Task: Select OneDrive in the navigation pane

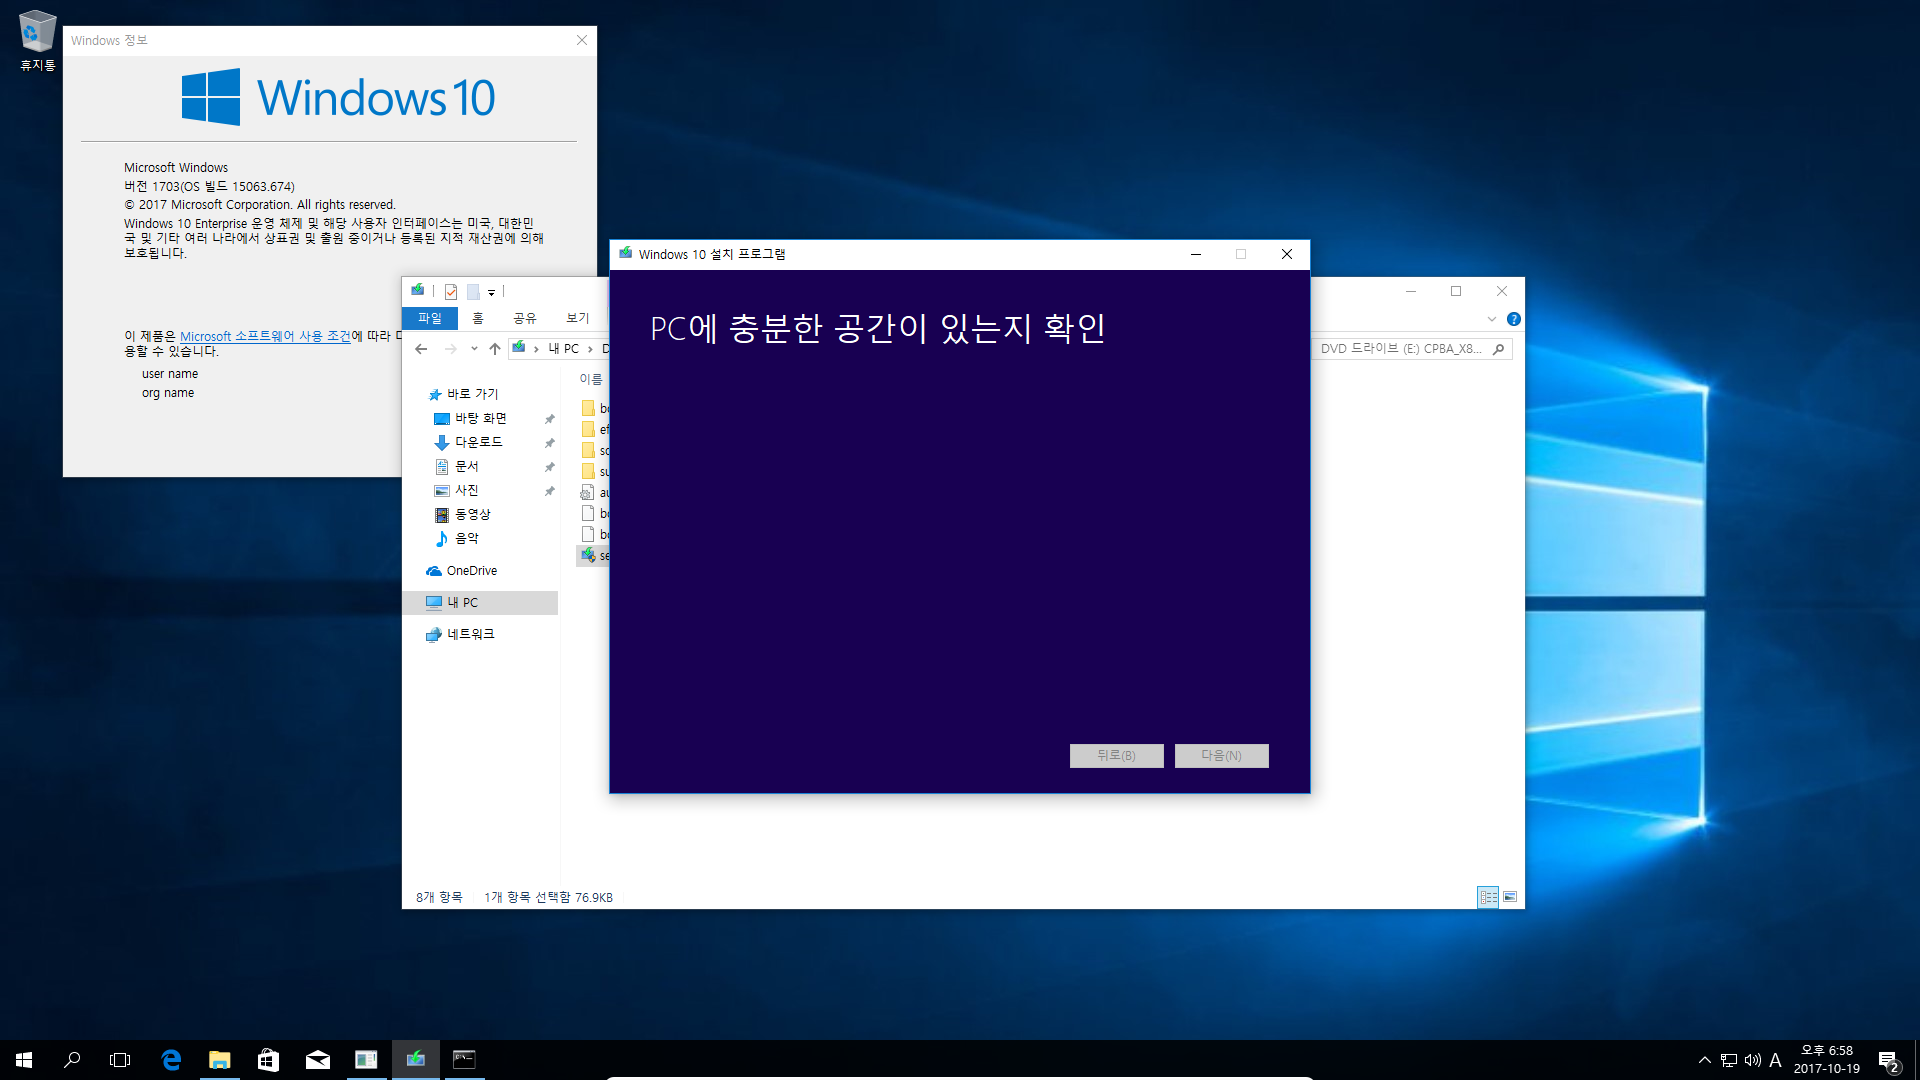Action: click(471, 571)
